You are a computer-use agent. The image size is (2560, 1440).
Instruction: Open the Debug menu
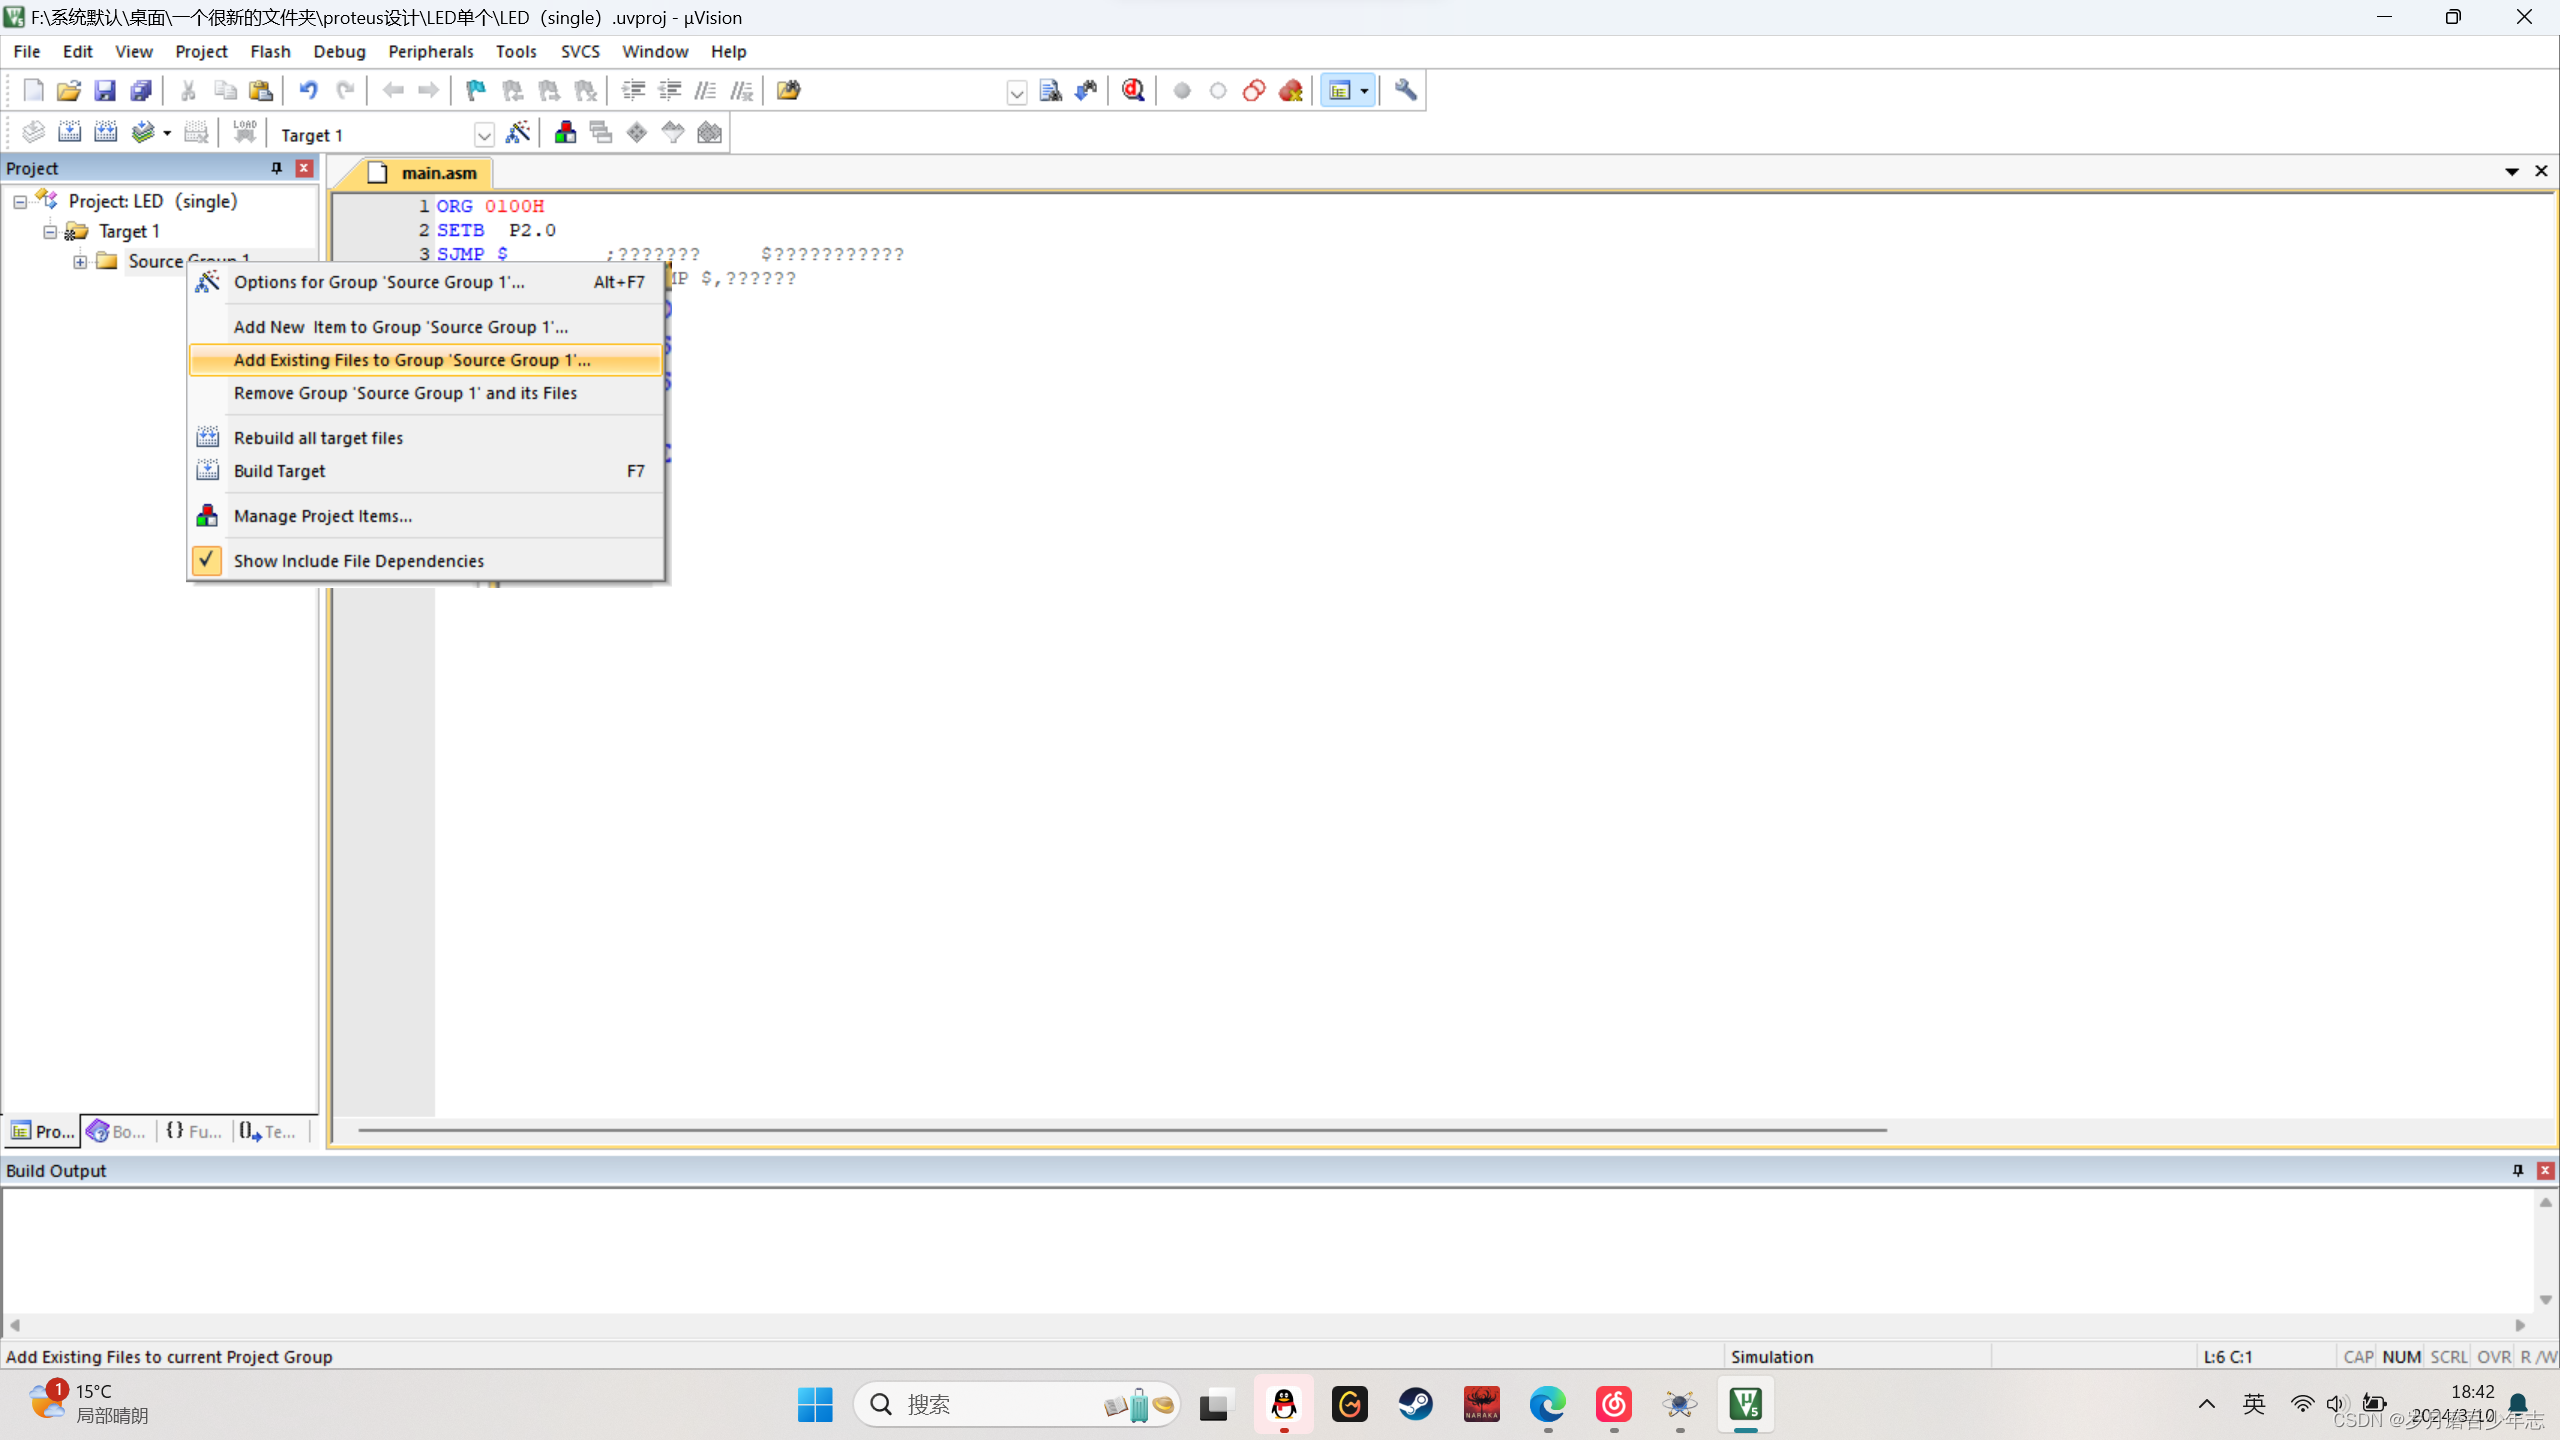(x=339, y=51)
